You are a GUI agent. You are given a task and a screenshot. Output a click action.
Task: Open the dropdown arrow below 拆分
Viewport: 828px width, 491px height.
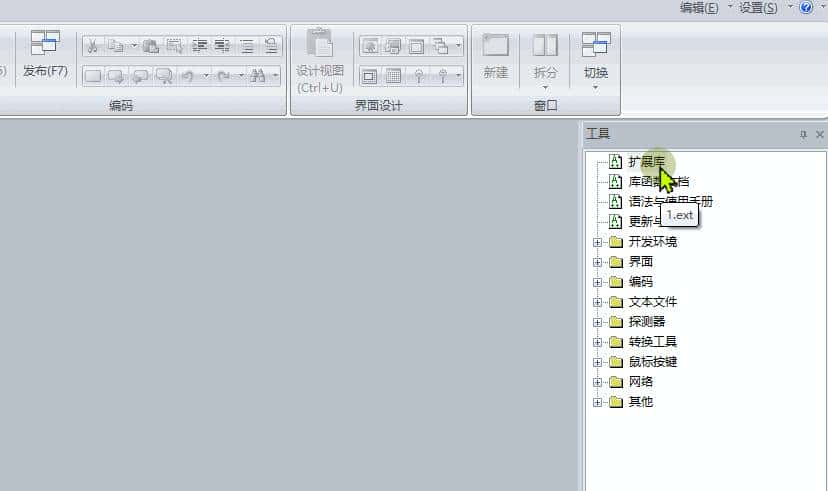point(545,87)
